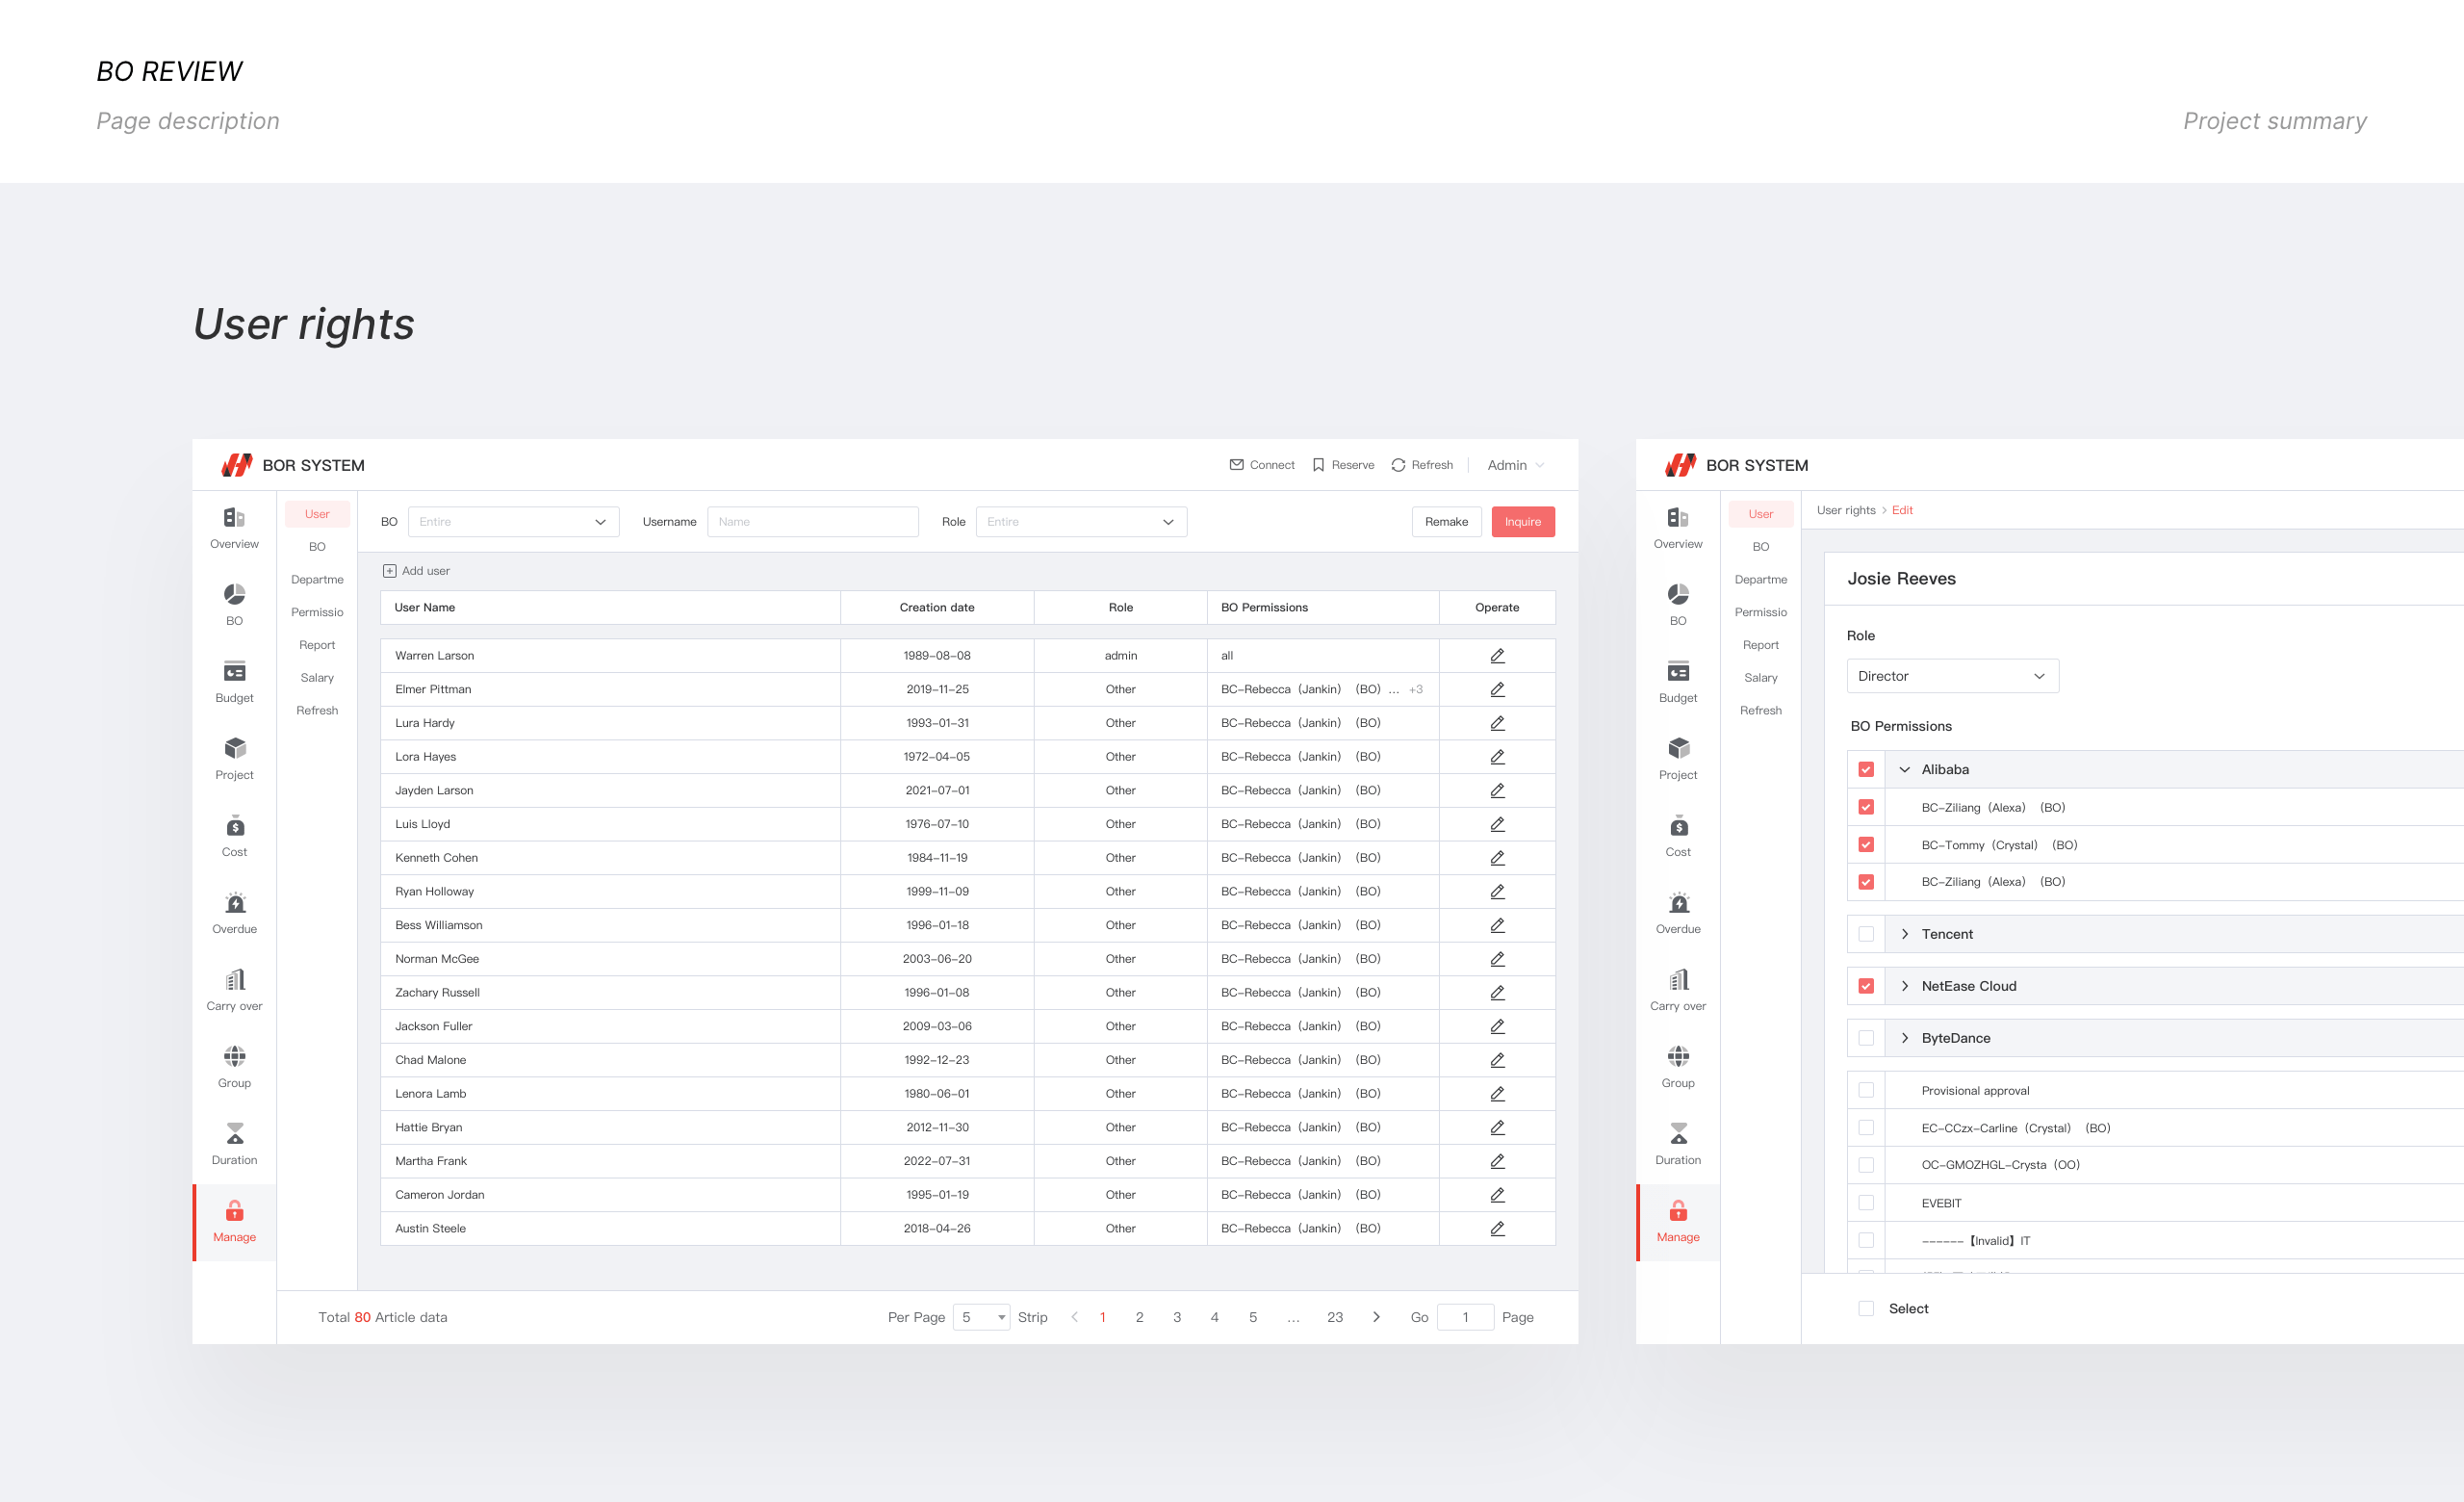
Task: Click the Username input field
Action: point(813,522)
